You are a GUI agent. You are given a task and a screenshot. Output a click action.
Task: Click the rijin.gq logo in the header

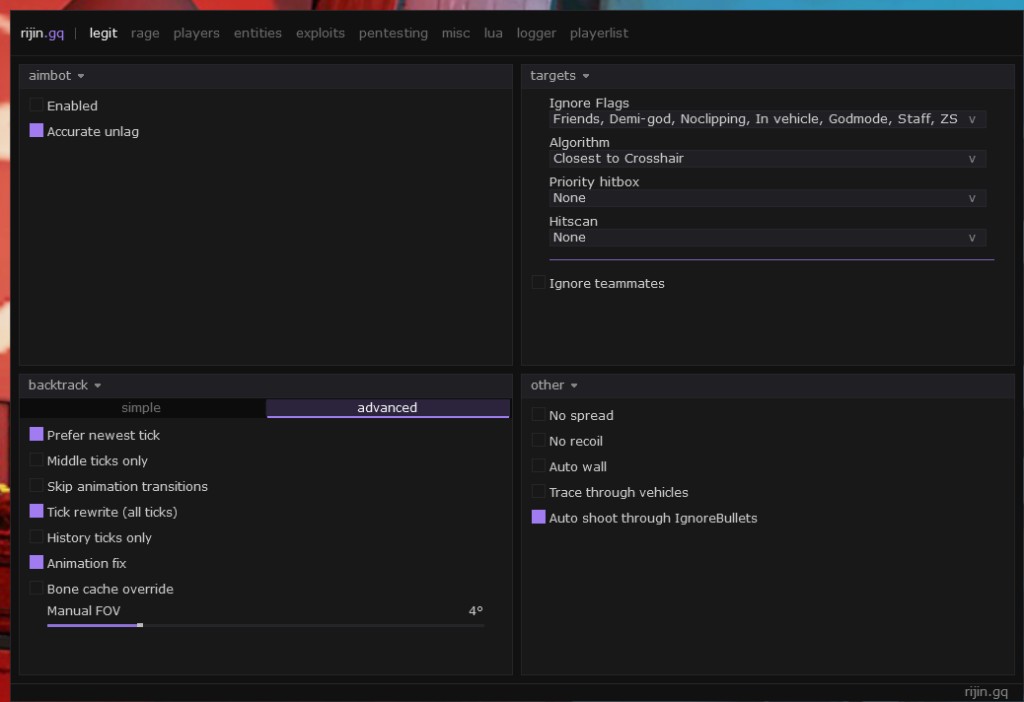(x=42, y=33)
